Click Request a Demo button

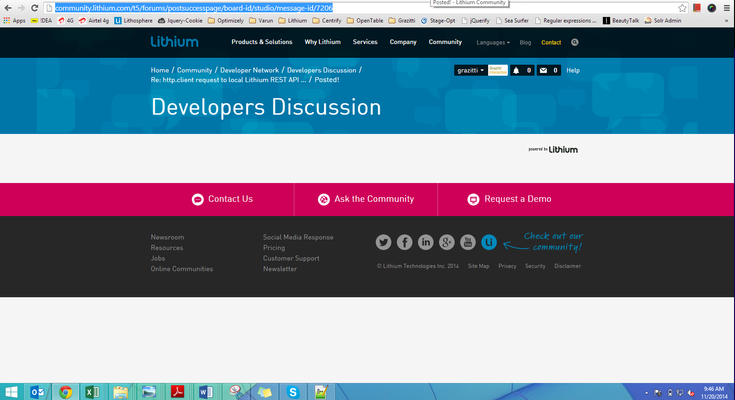[x=509, y=199]
